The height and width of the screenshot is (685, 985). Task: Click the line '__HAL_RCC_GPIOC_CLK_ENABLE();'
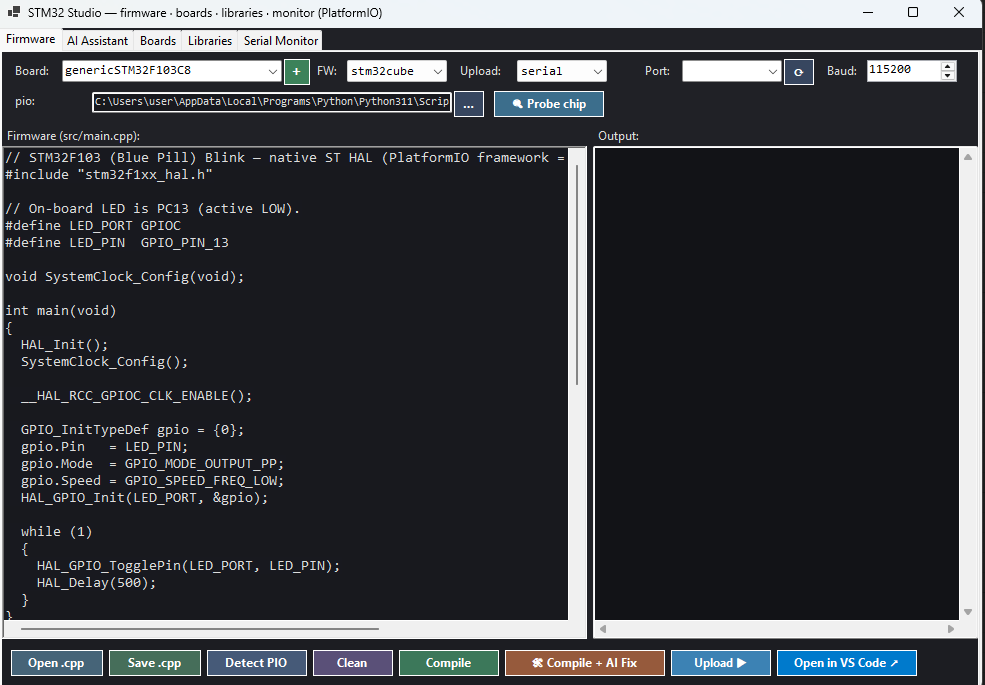[136, 396]
